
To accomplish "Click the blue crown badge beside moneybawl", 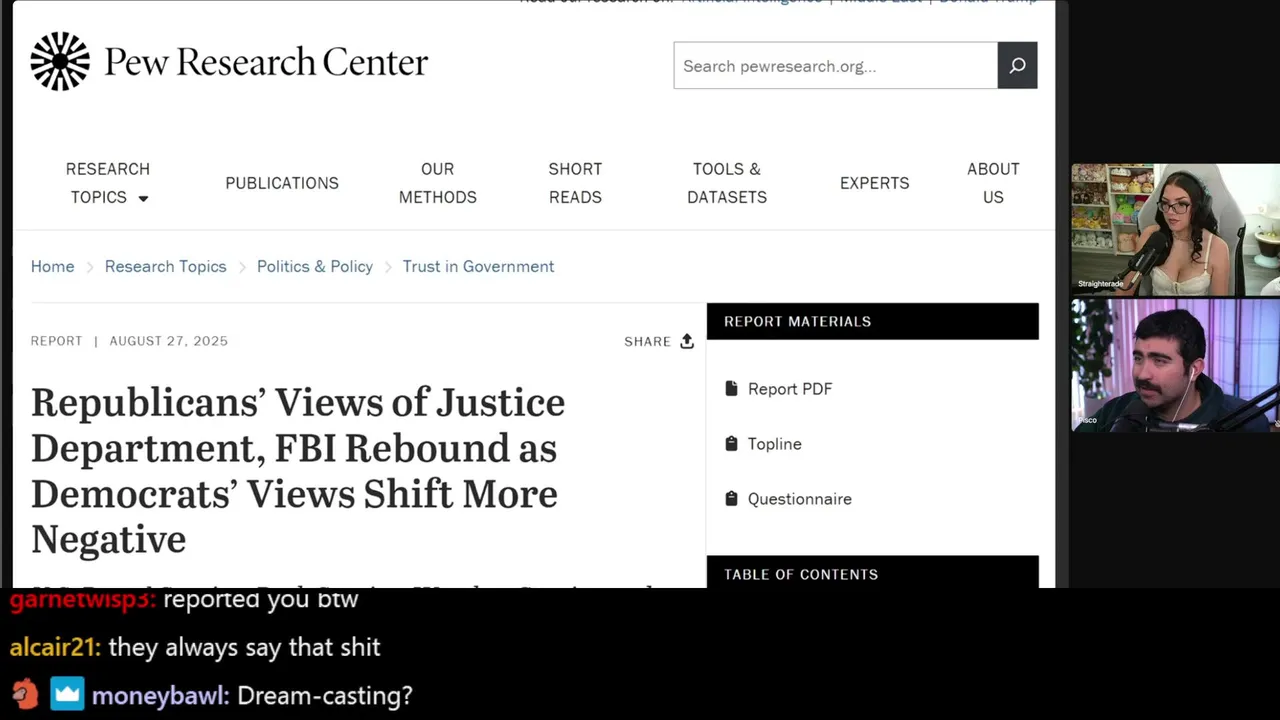I will 67,695.
